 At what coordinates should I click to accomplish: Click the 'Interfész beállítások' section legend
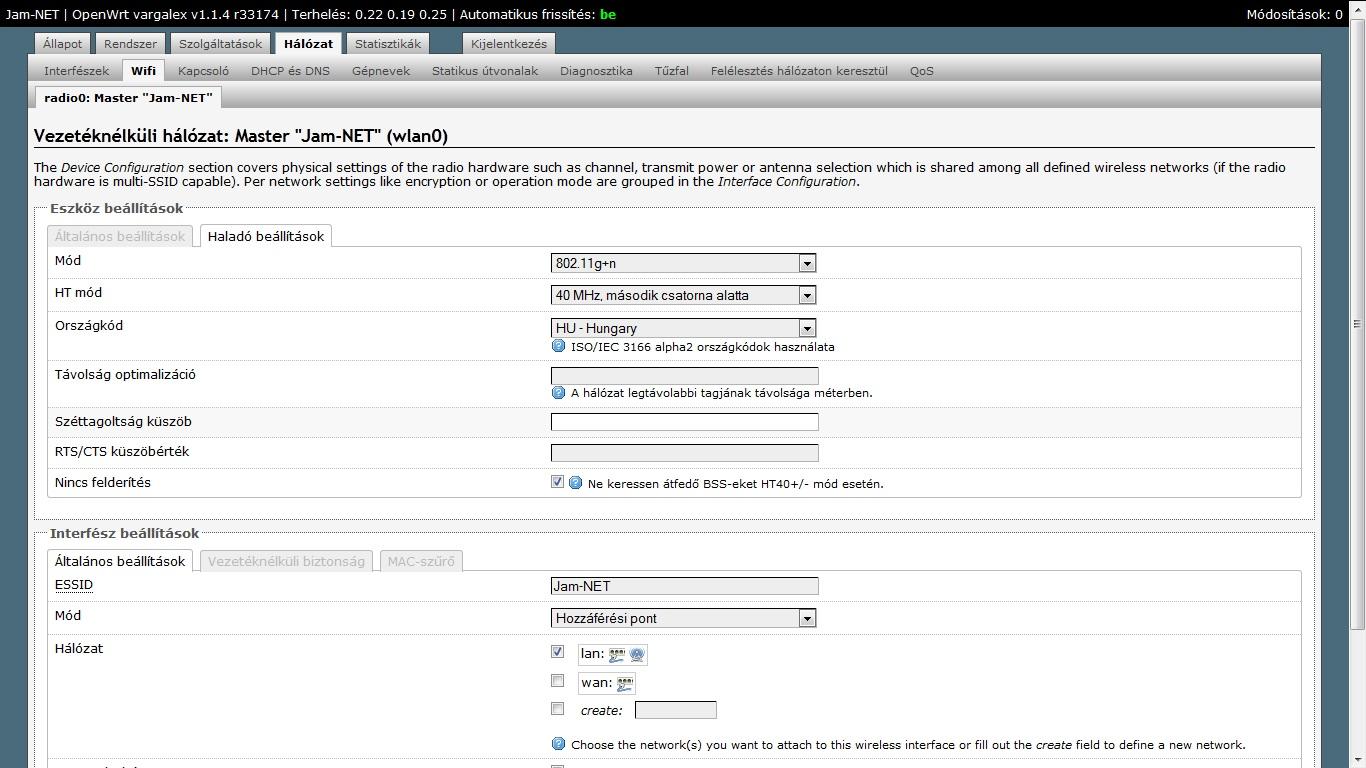[125, 533]
